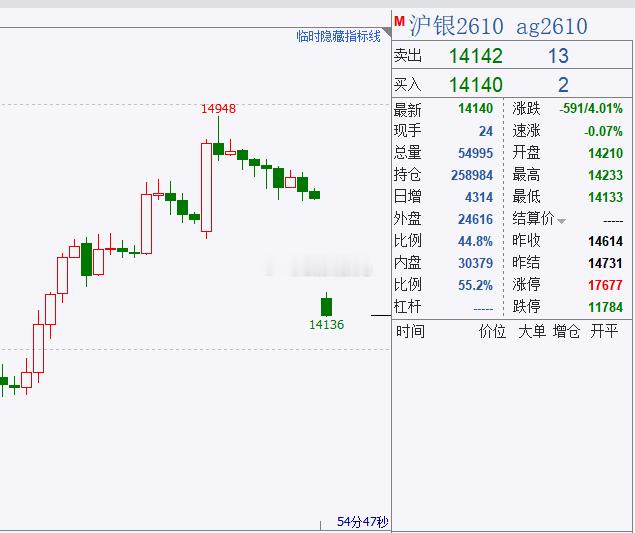This screenshot has width=635, height=533.
Task: Click the 涨停 value 17677
Action: point(605,285)
